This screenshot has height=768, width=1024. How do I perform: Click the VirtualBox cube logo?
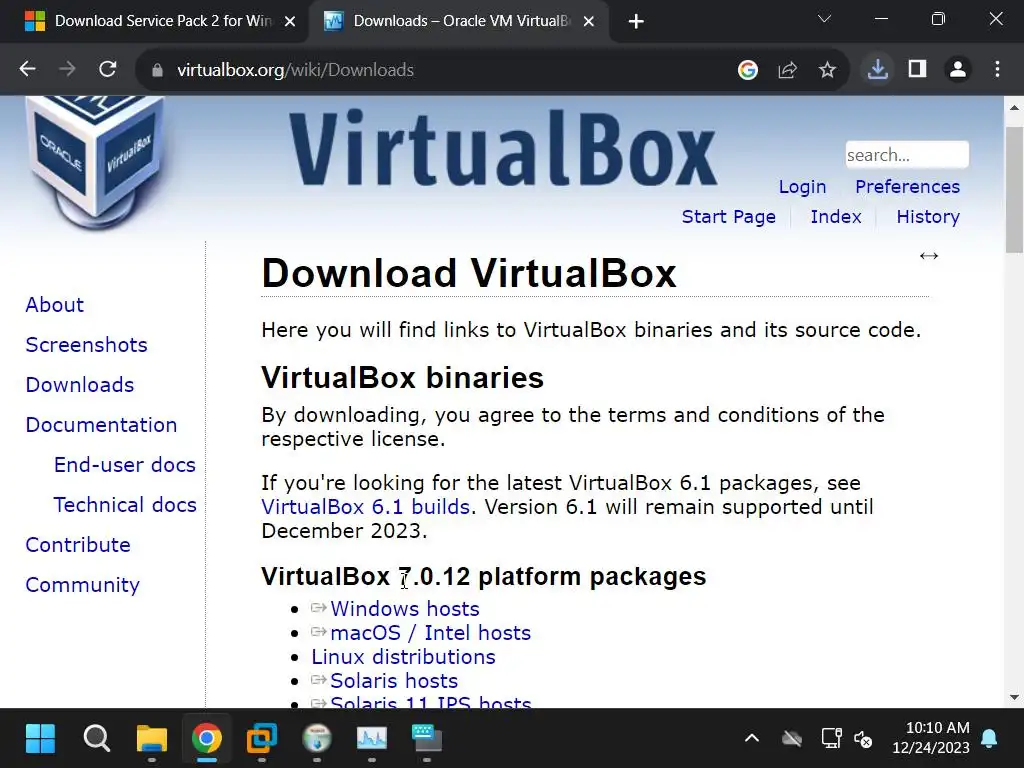pyautogui.click(x=96, y=162)
